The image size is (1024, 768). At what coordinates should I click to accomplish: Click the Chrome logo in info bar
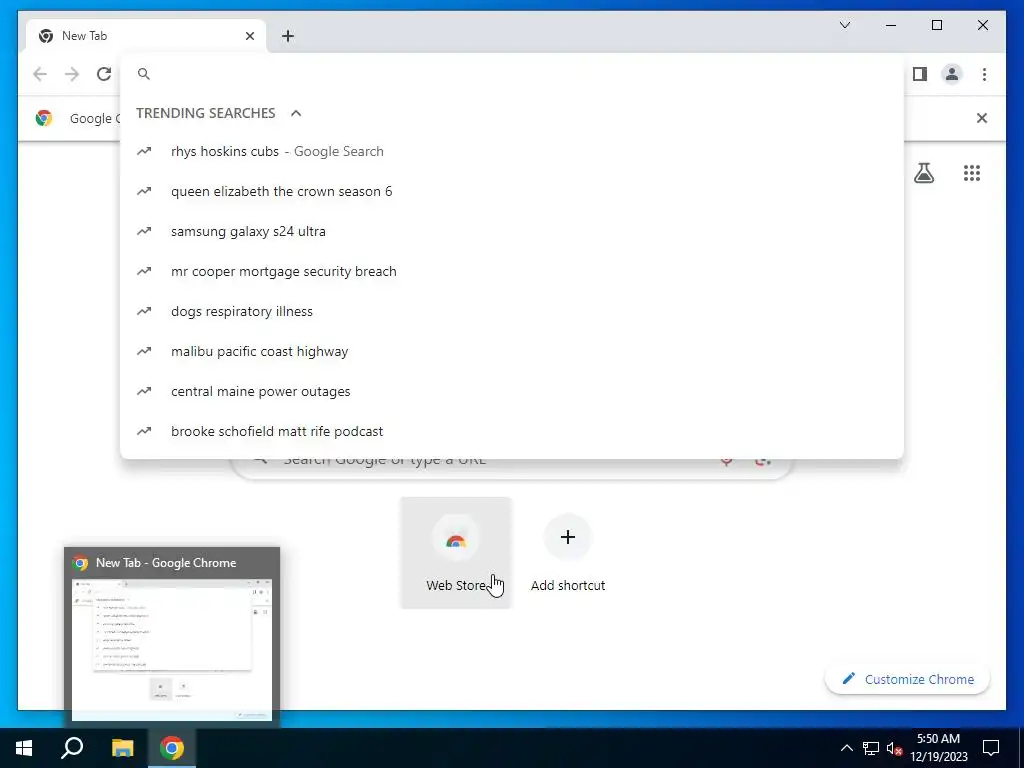click(x=44, y=118)
